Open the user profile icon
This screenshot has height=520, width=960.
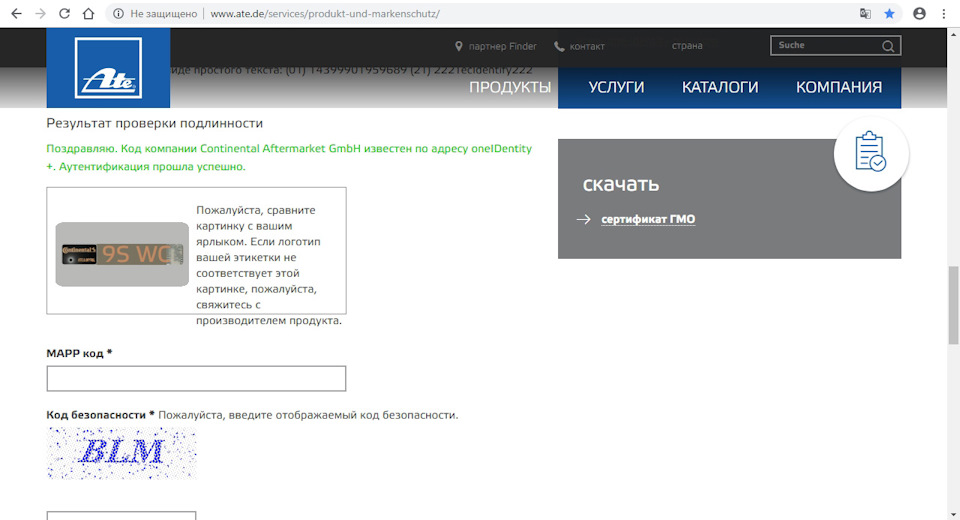click(919, 13)
